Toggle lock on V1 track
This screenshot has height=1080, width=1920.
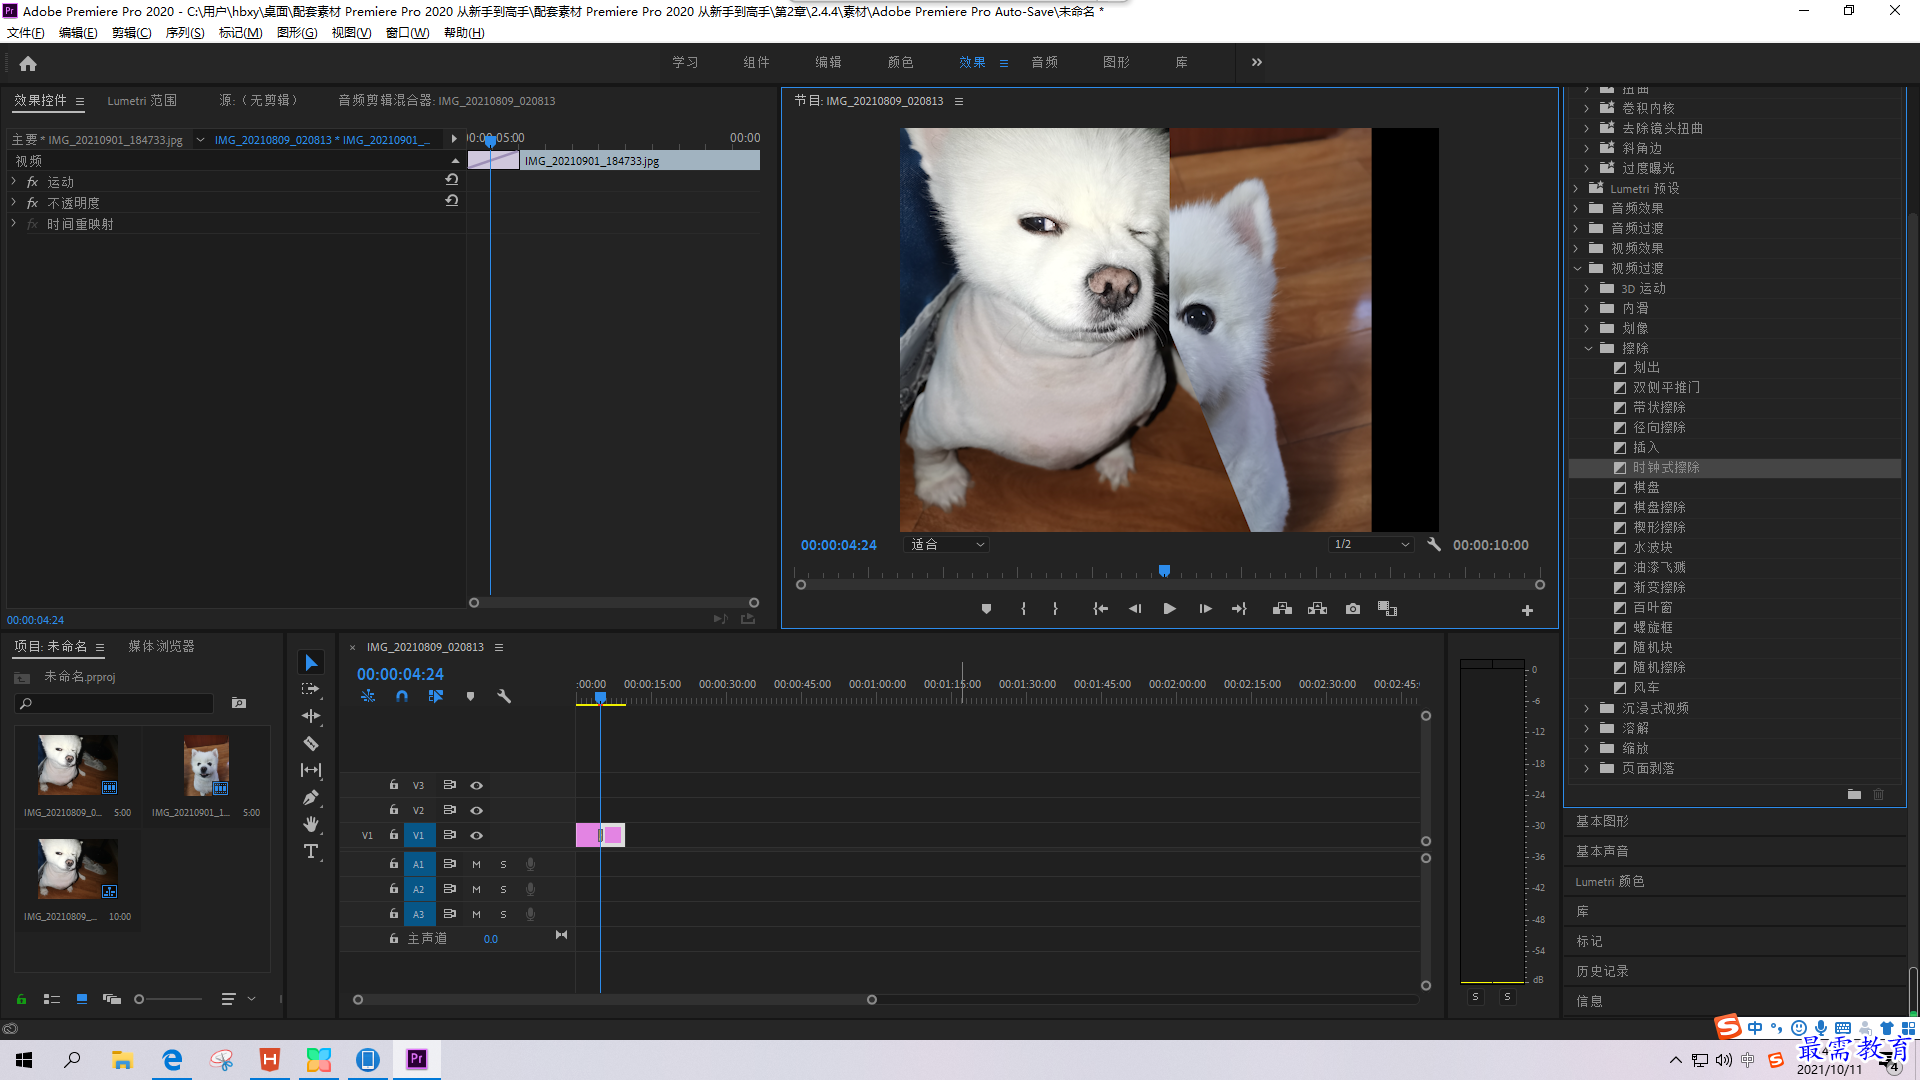(394, 835)
